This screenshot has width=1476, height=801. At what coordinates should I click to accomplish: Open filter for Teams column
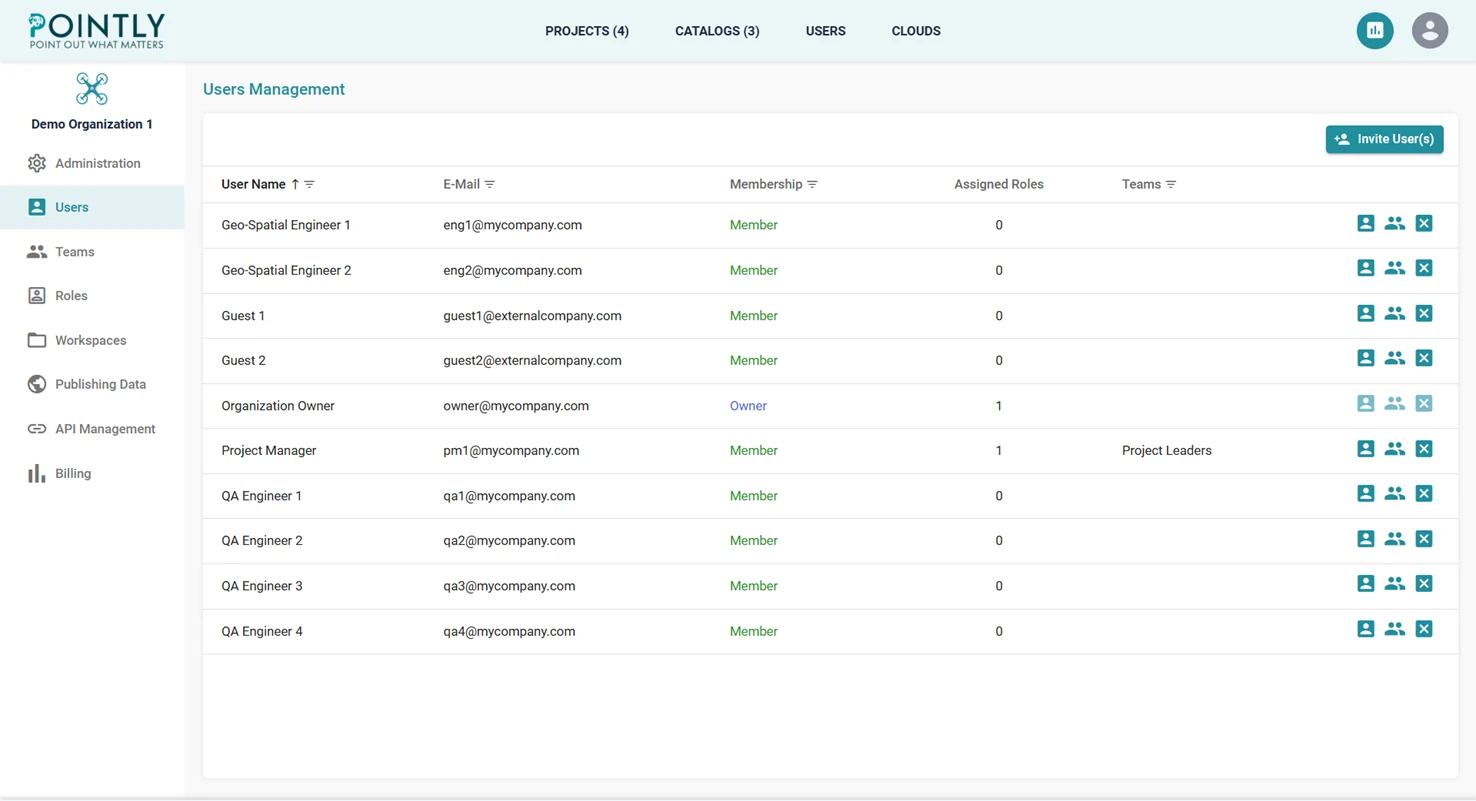[1171, 184]
